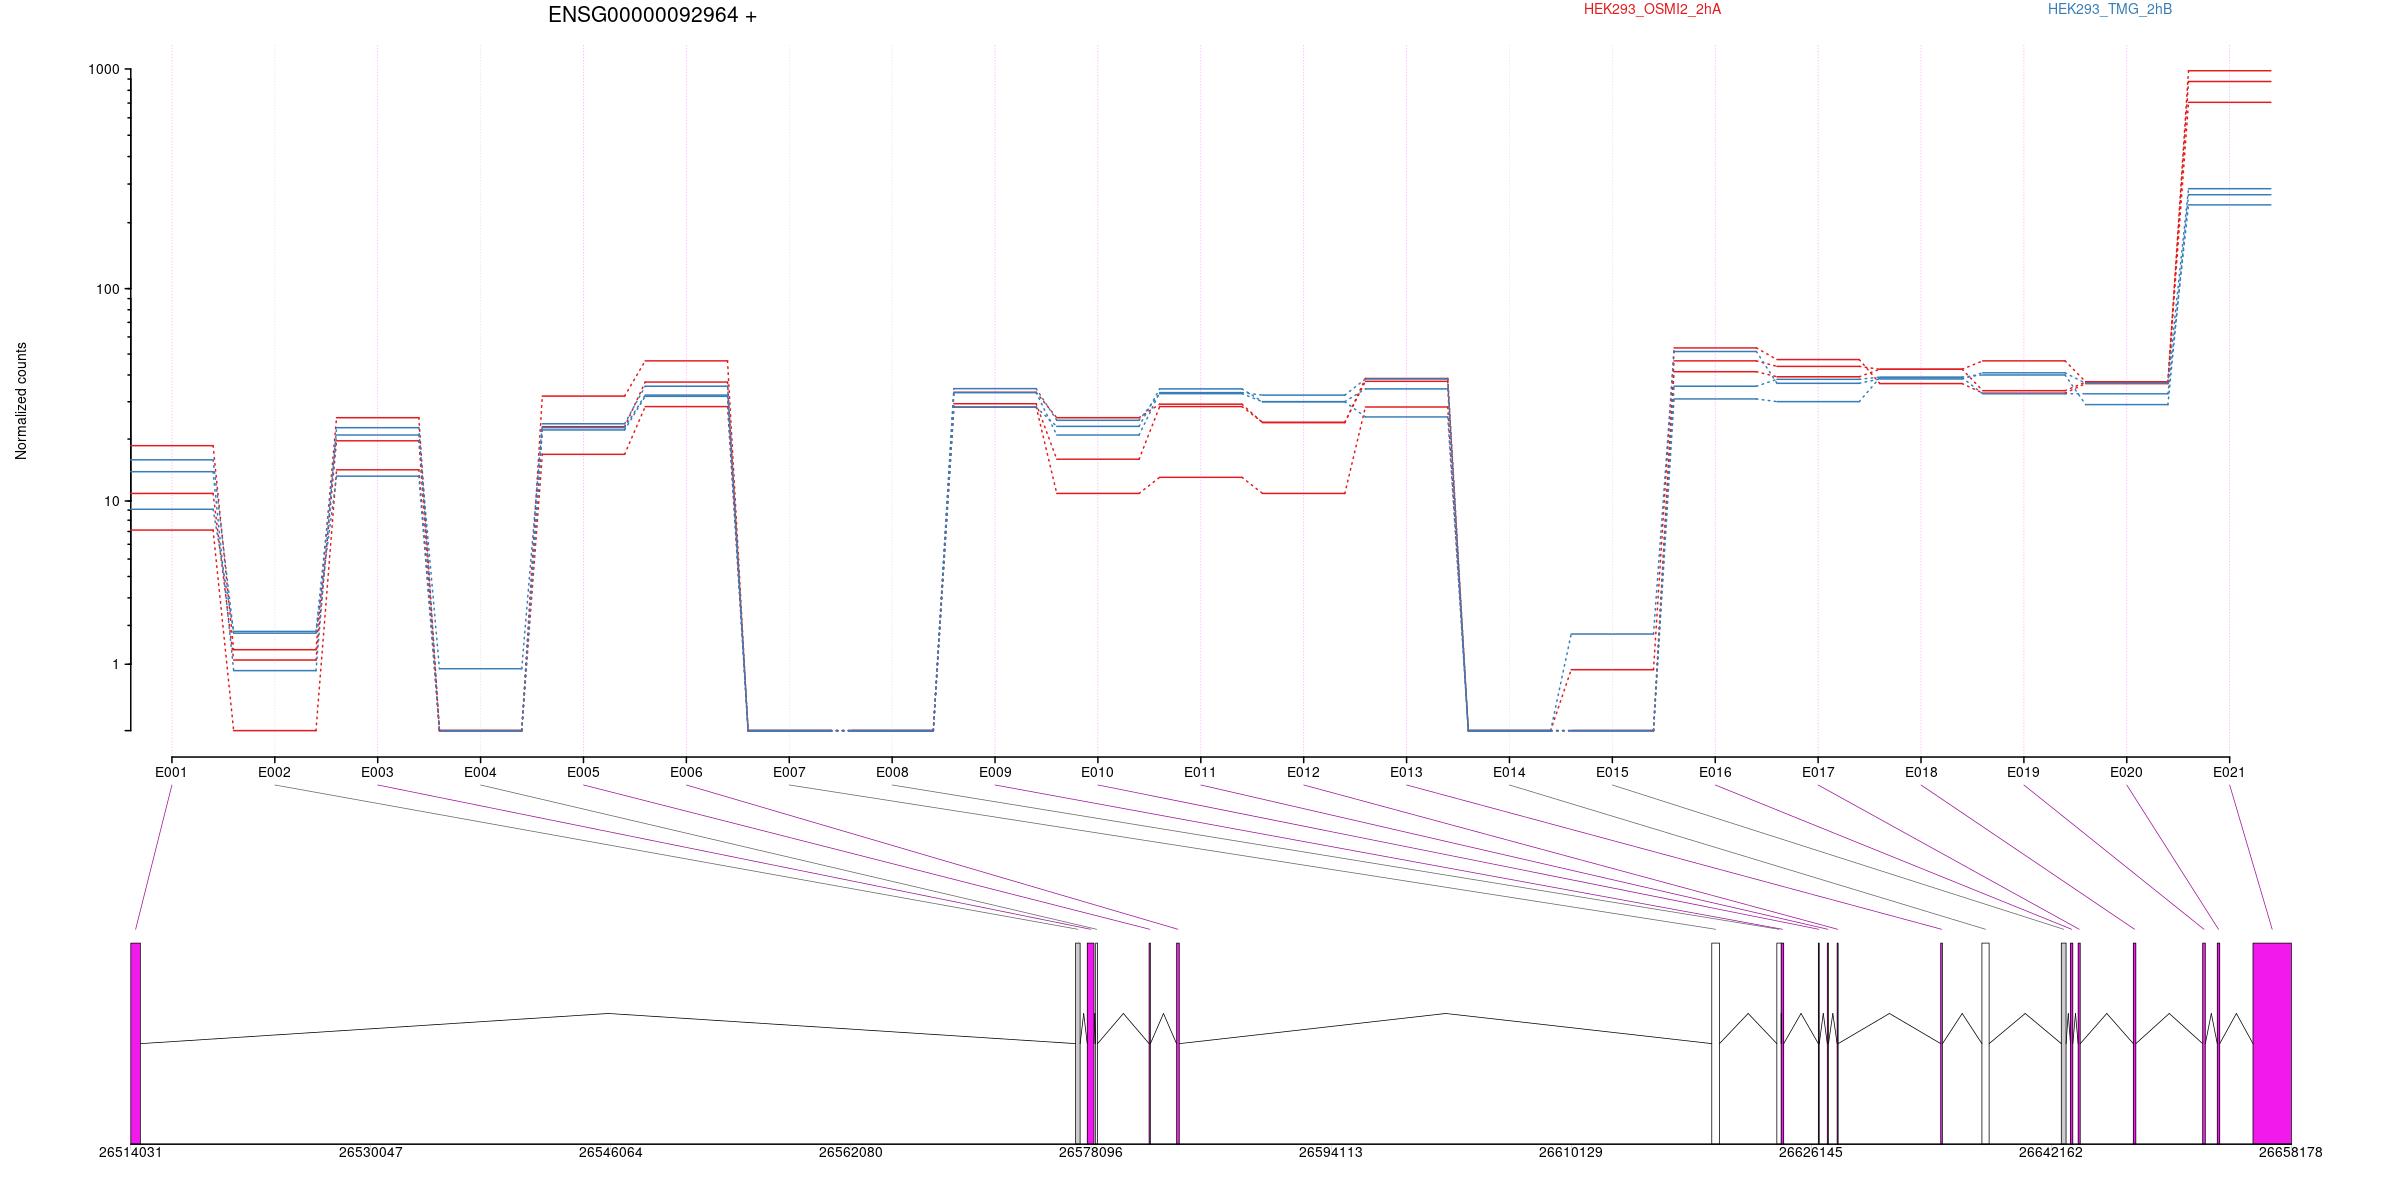Click exon label E016

tap(1715, 772)
